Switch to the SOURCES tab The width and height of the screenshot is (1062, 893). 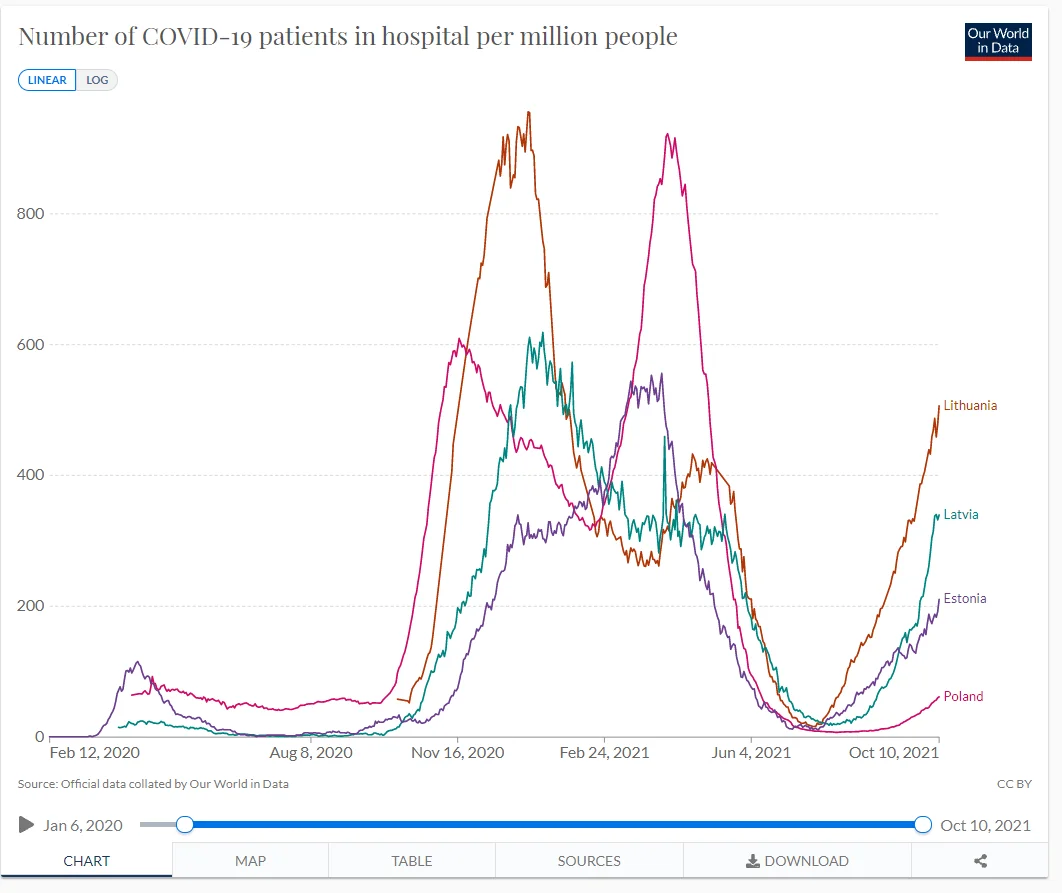pyautogui.click(x=589, y=860)
